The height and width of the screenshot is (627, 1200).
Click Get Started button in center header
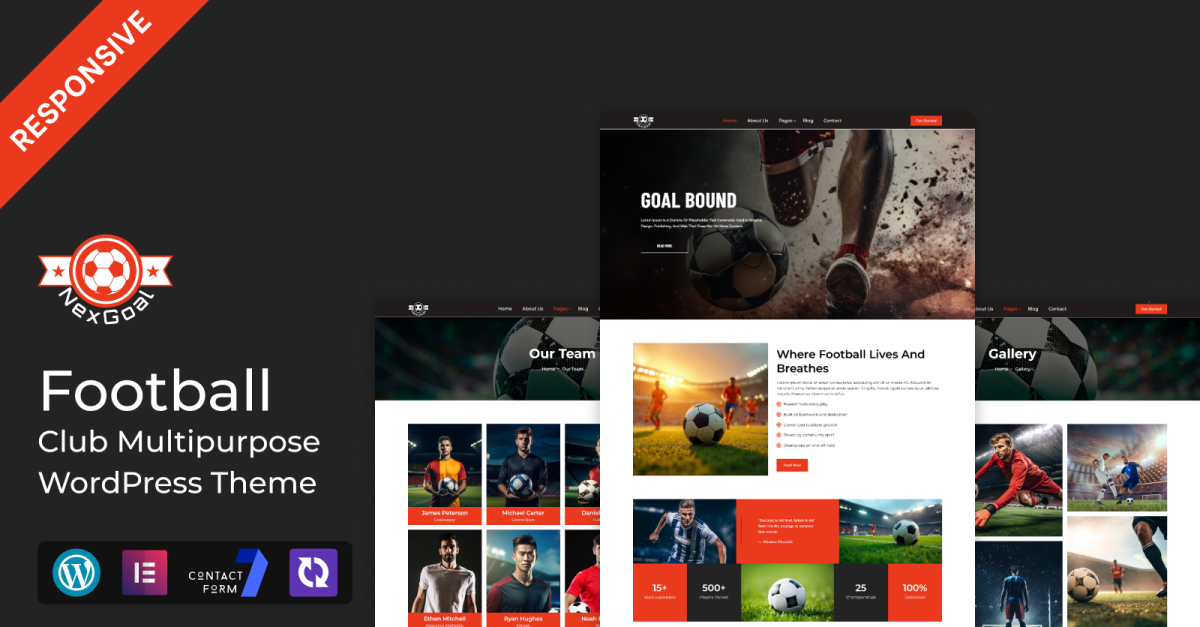tap(926, 121)
